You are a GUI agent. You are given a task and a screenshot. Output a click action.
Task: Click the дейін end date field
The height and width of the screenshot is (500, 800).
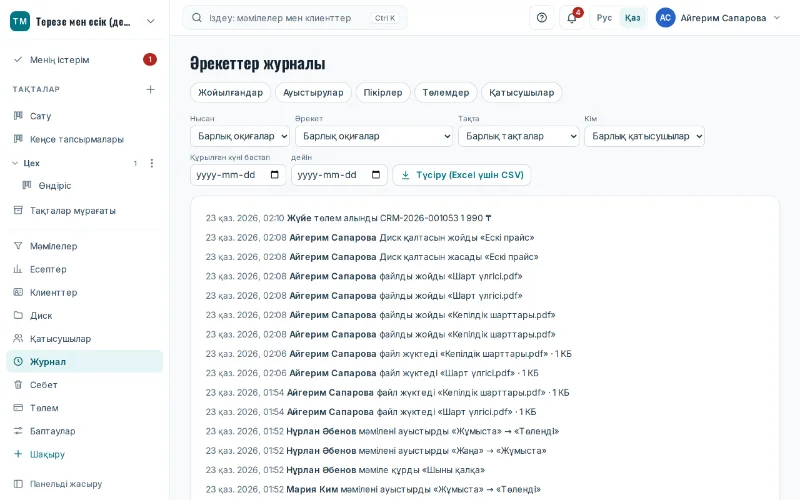click(339, 175)
